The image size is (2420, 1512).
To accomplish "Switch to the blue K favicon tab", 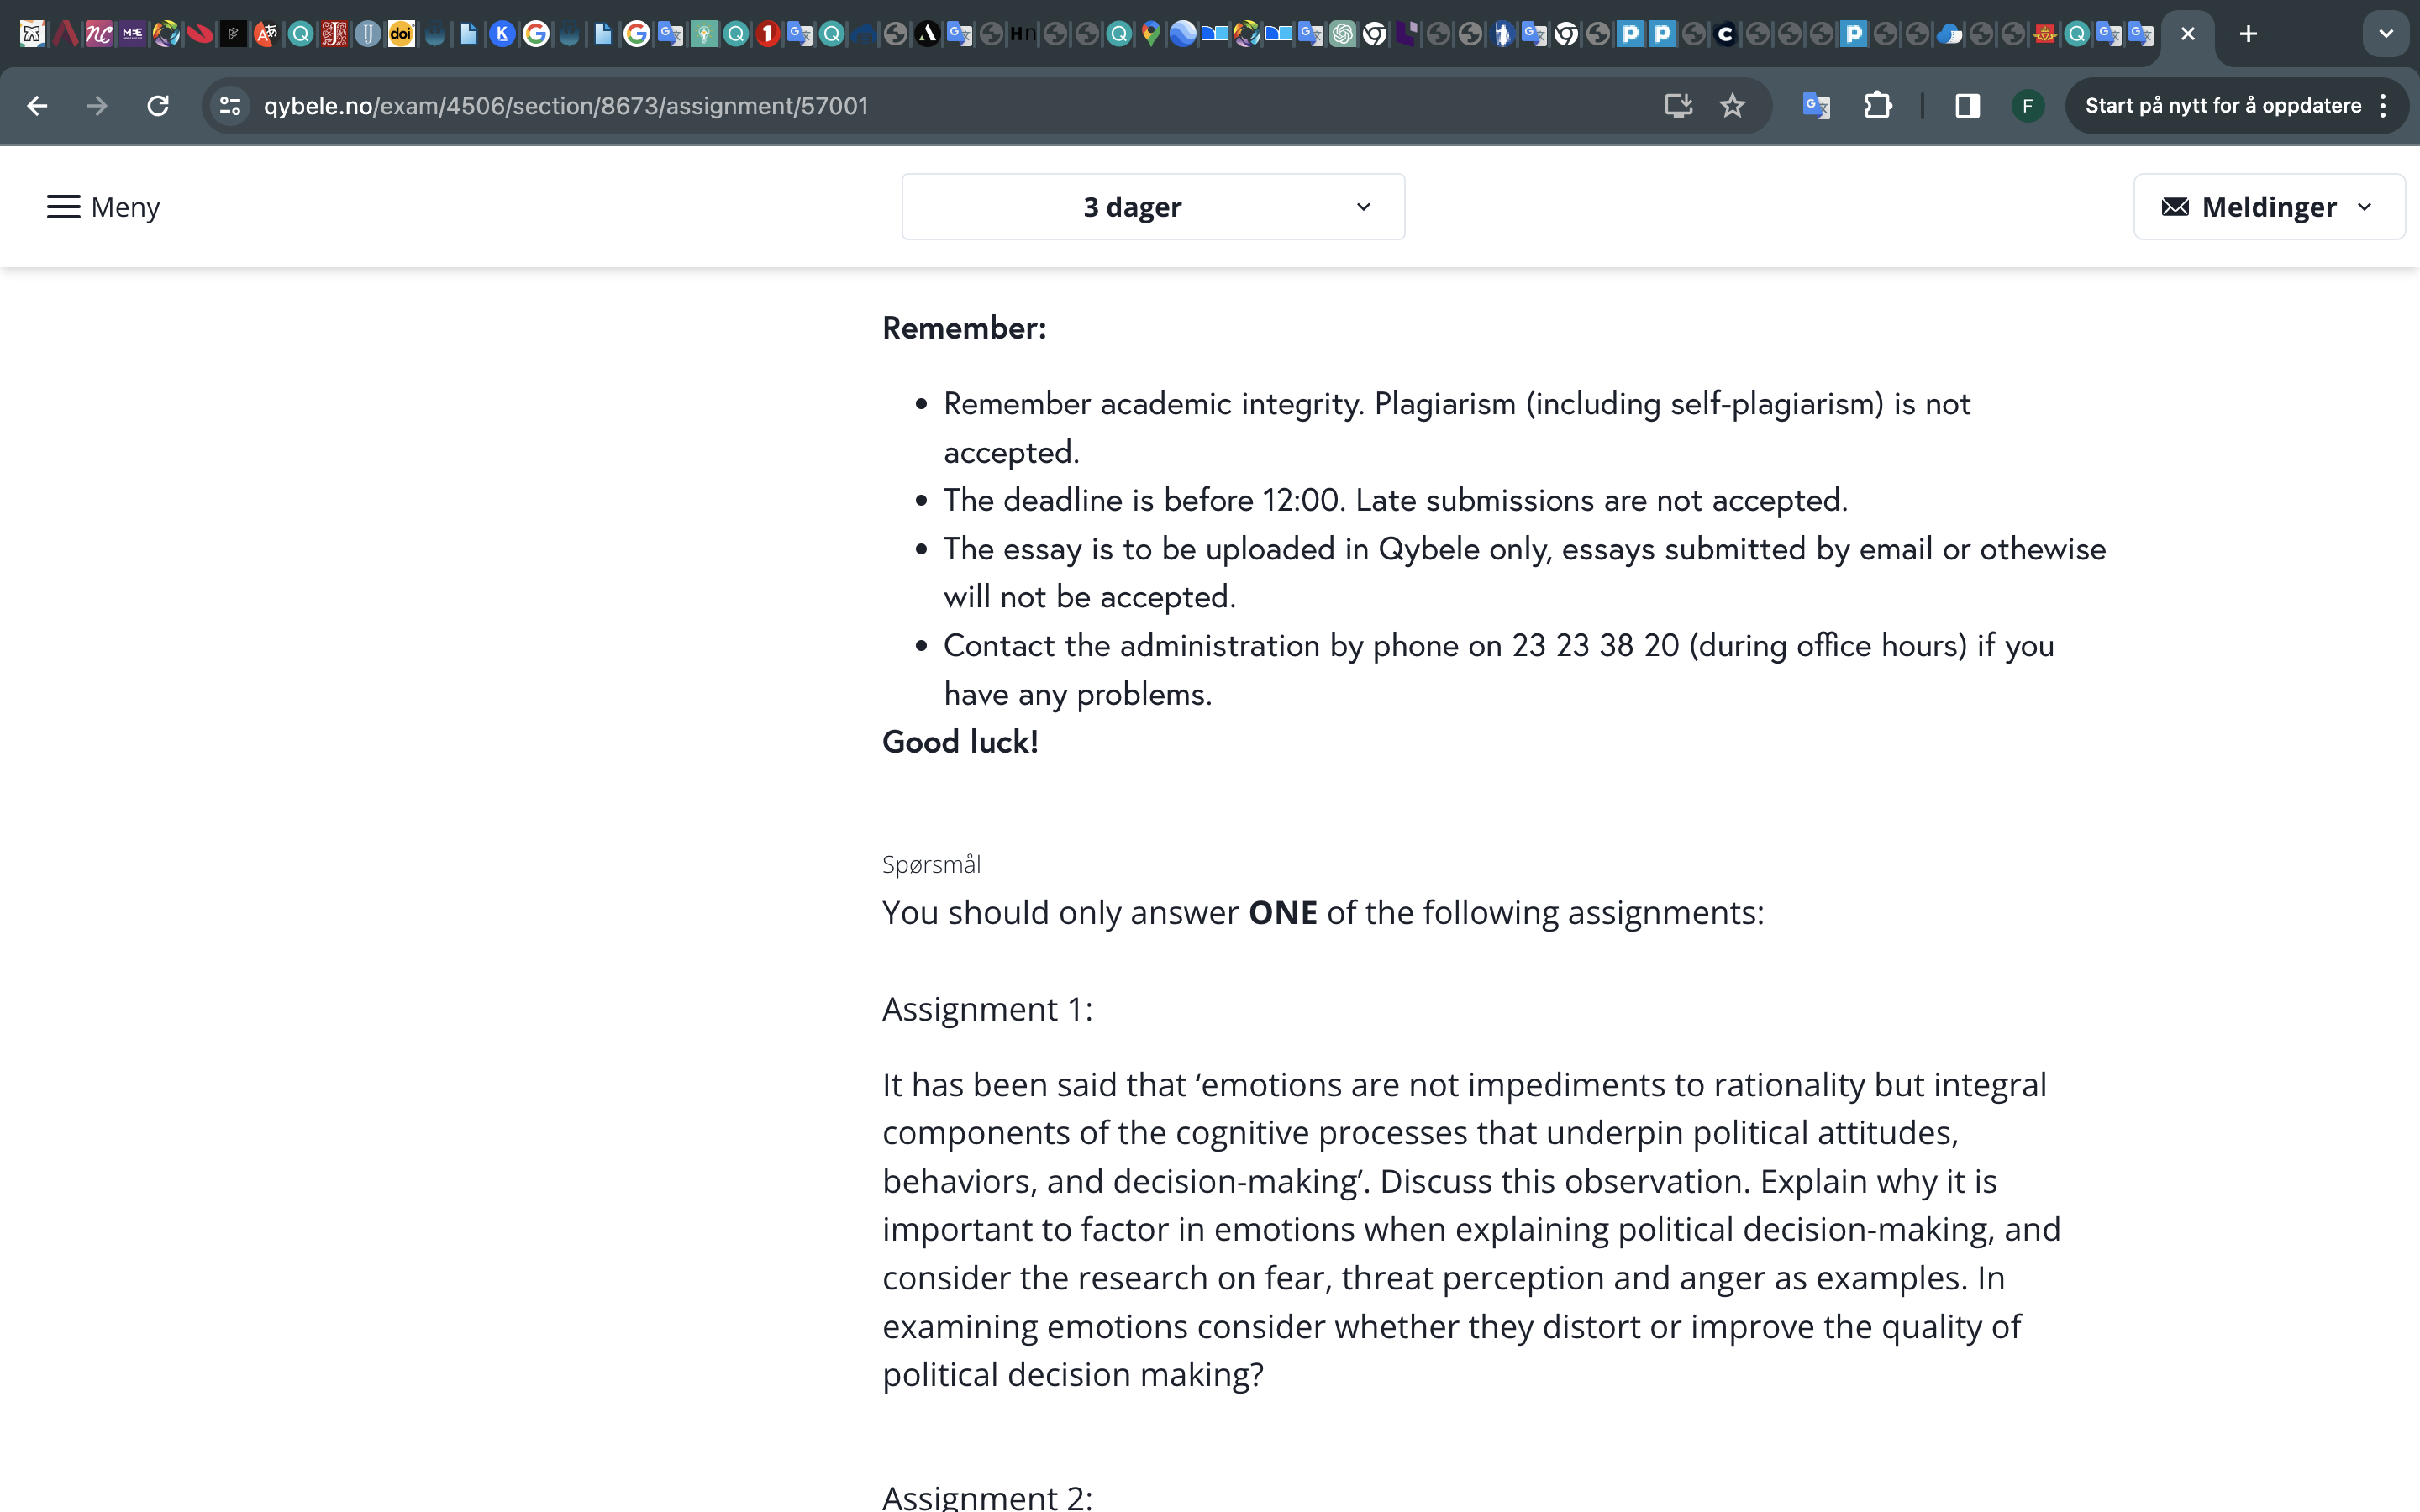I will (x=502, y=34).
